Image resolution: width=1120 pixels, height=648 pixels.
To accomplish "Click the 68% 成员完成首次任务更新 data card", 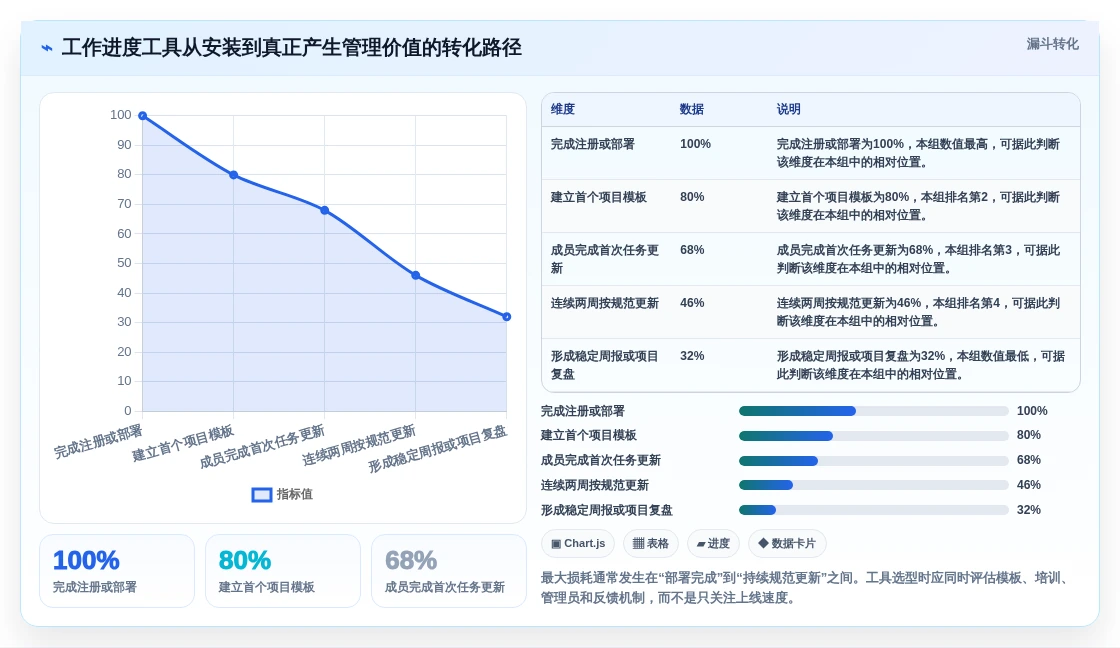I will pyautogui.click(x=449, y=571).
